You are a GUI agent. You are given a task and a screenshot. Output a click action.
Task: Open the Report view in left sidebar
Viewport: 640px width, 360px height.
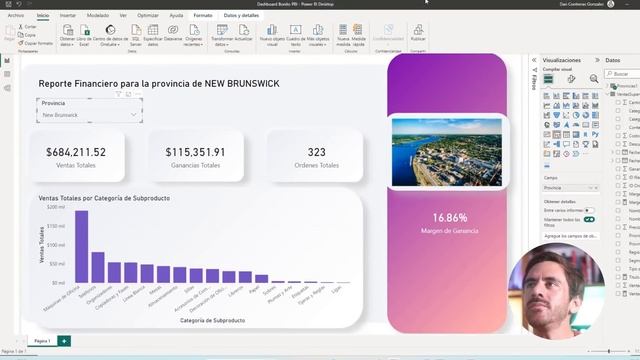point(7,61)
